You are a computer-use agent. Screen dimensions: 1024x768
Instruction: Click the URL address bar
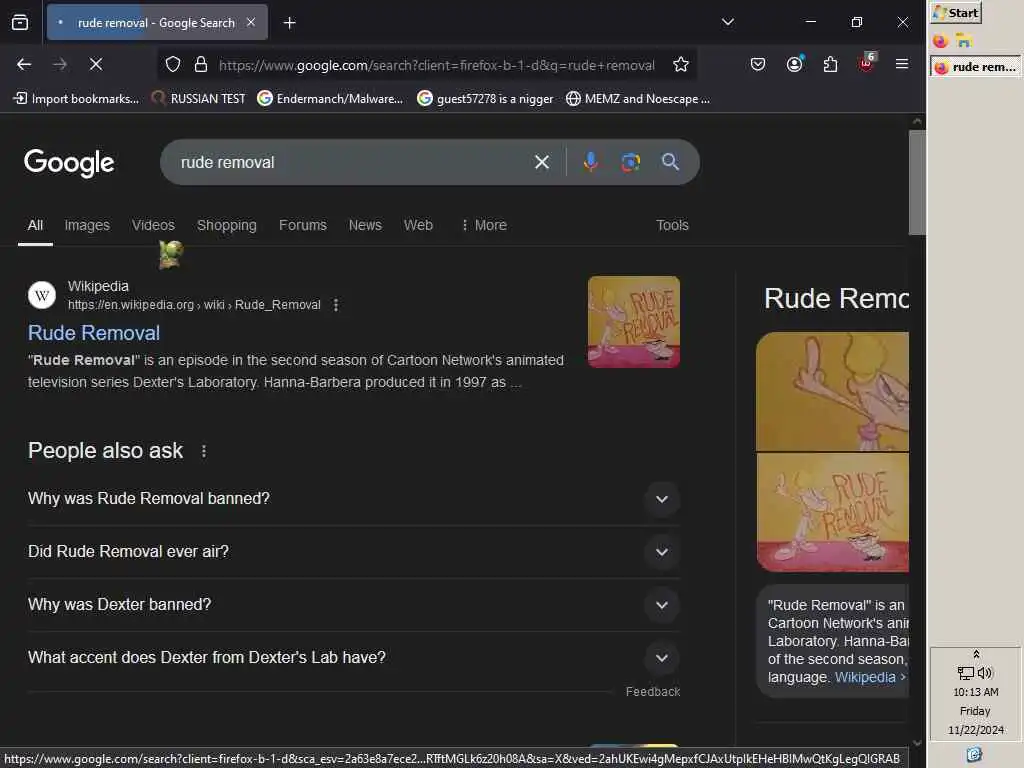coord(436,65)
